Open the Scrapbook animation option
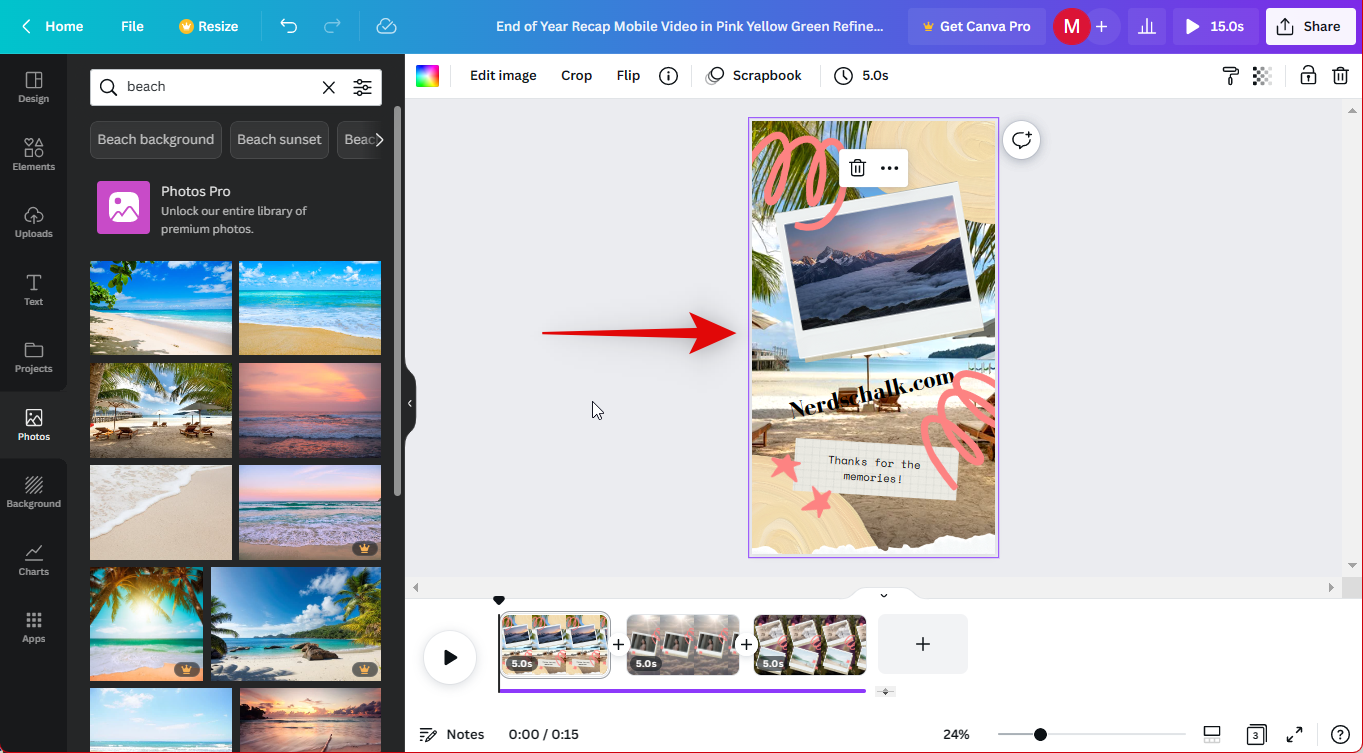This screenshot has height=753, width=1363. point(754,76)
